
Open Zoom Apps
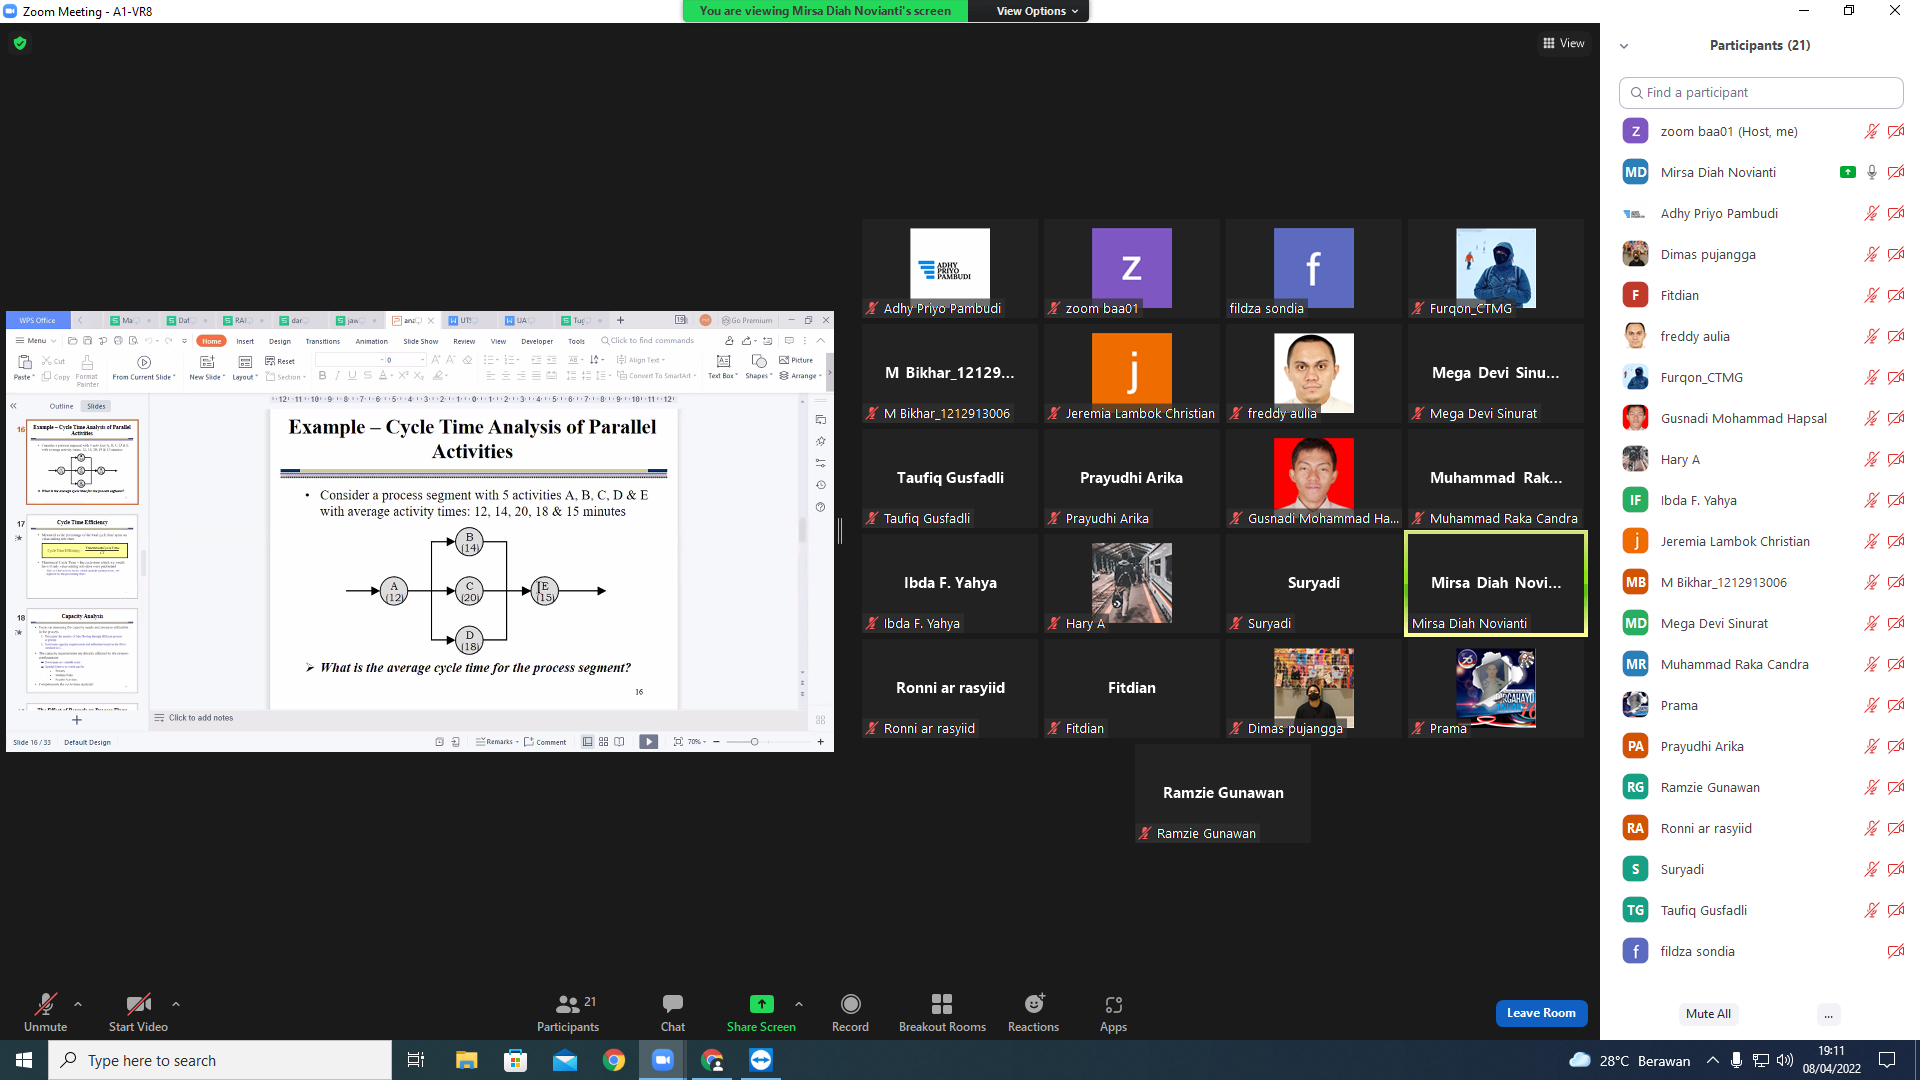1113,1012
